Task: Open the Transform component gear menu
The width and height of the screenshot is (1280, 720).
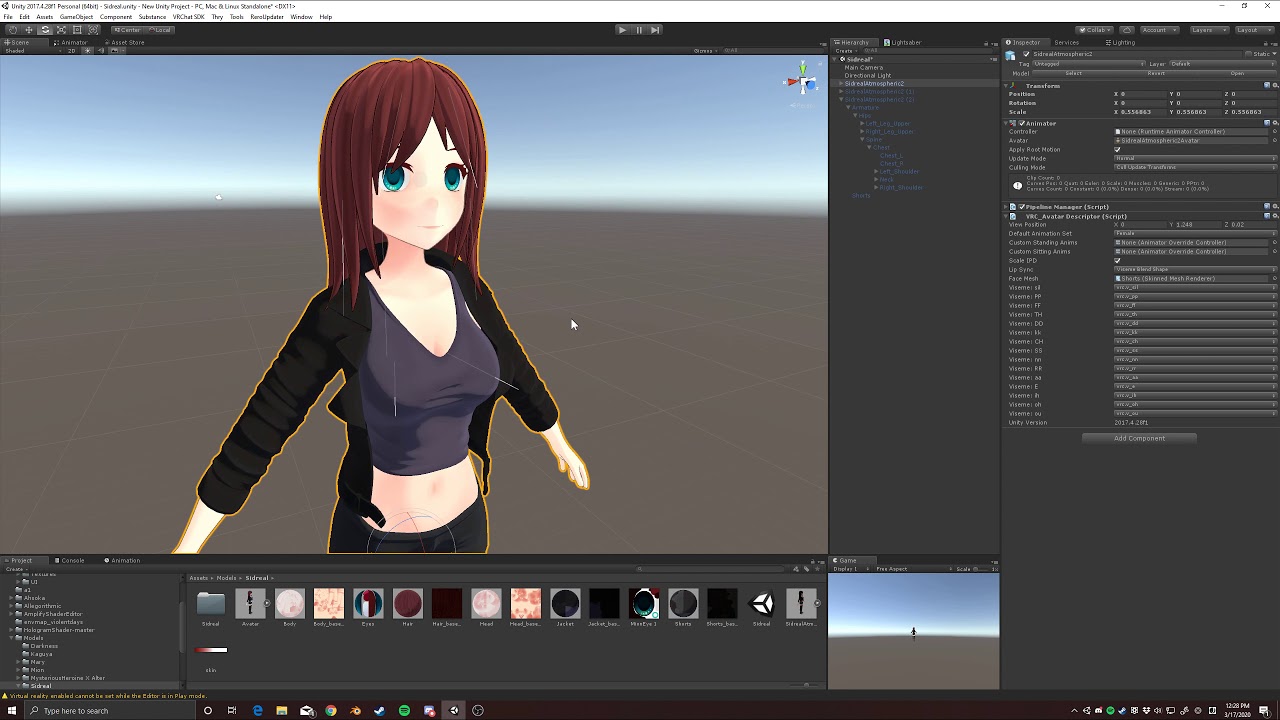Action: pyautogui.click(x=1273, y=86)
